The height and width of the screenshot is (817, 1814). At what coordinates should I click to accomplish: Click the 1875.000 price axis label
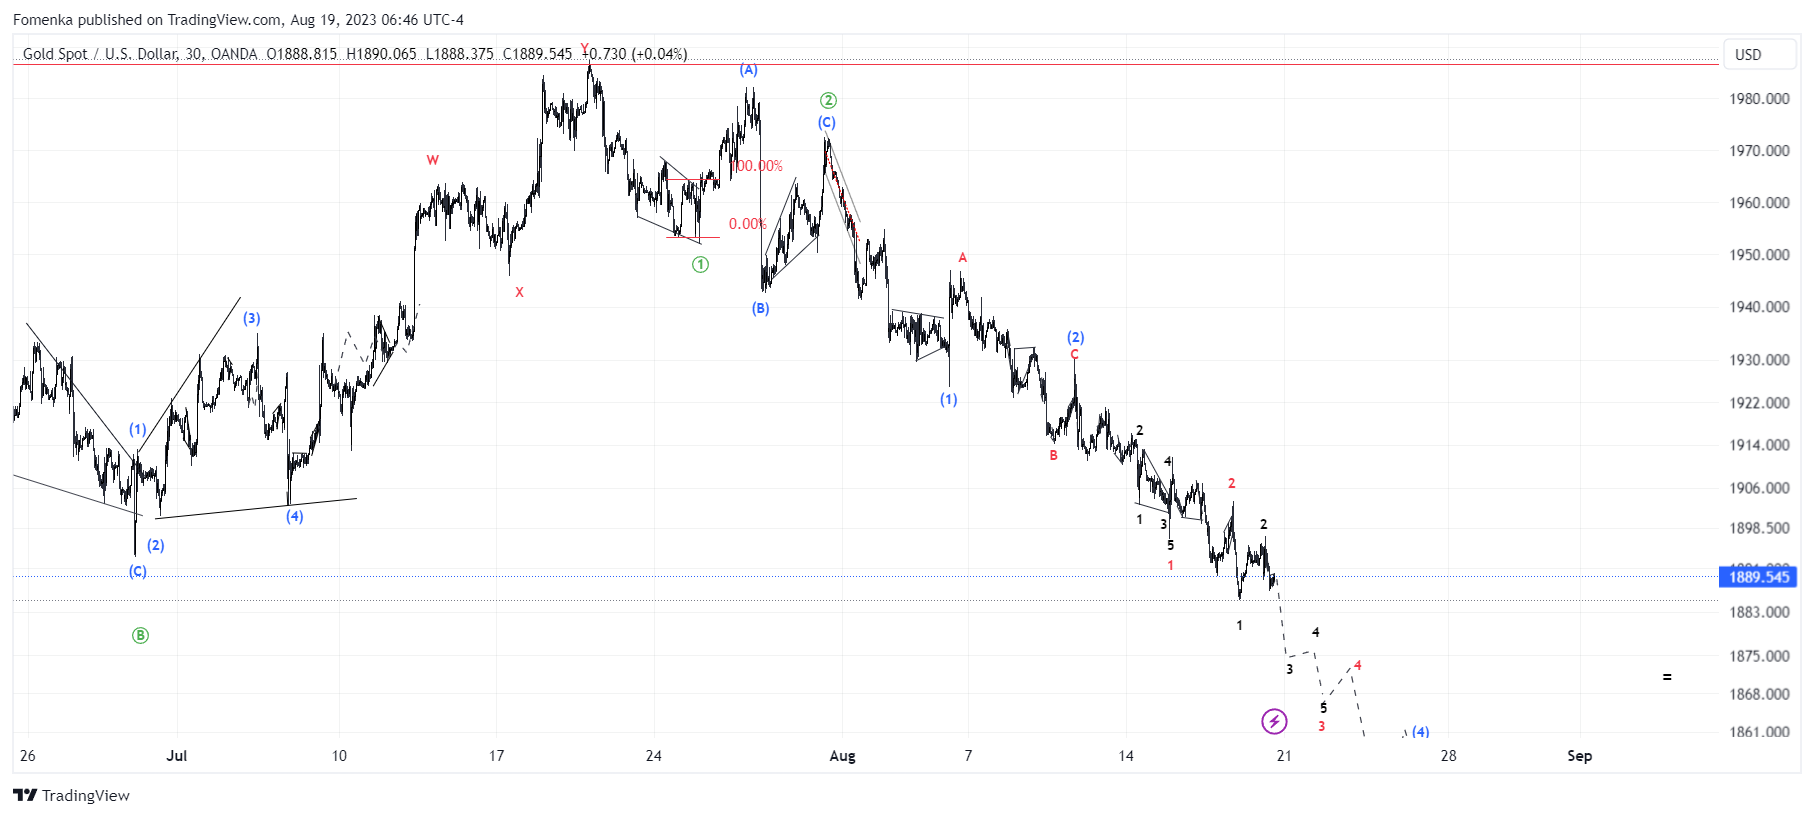pyautogui.click(x=1760, y=656)
